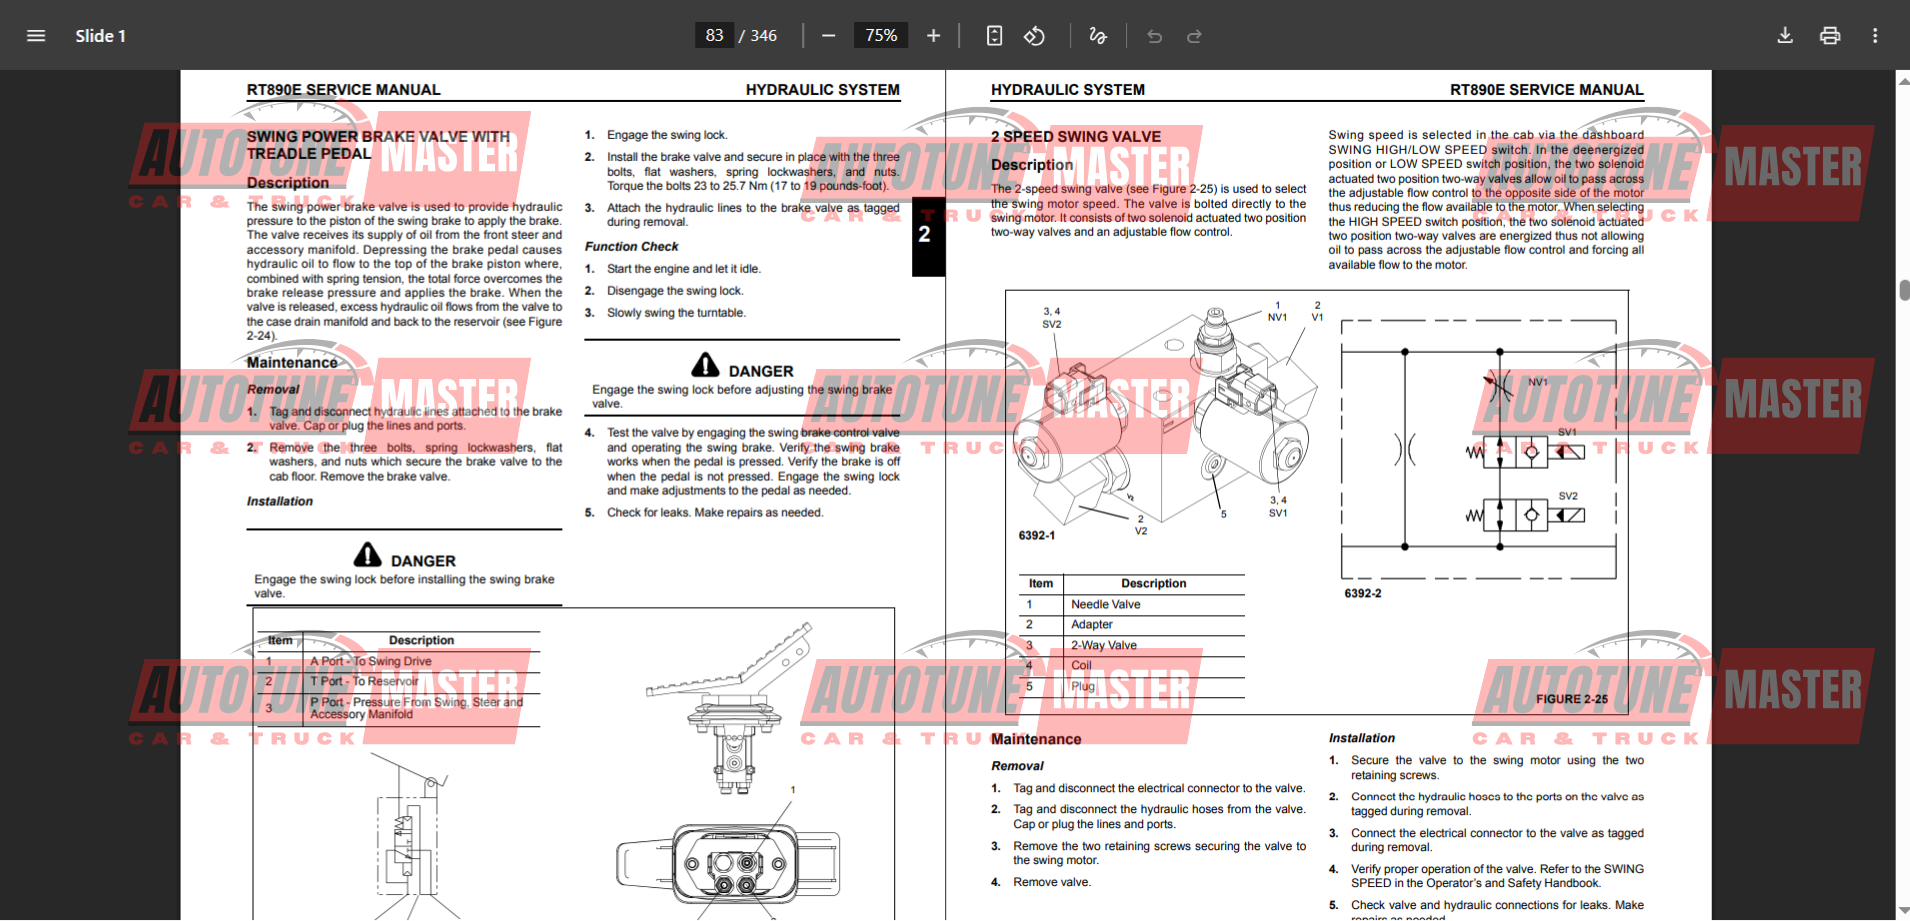Screen dimensions: 1910x921
Task: Download the PDF file
Action: [x=1785, y=36]
